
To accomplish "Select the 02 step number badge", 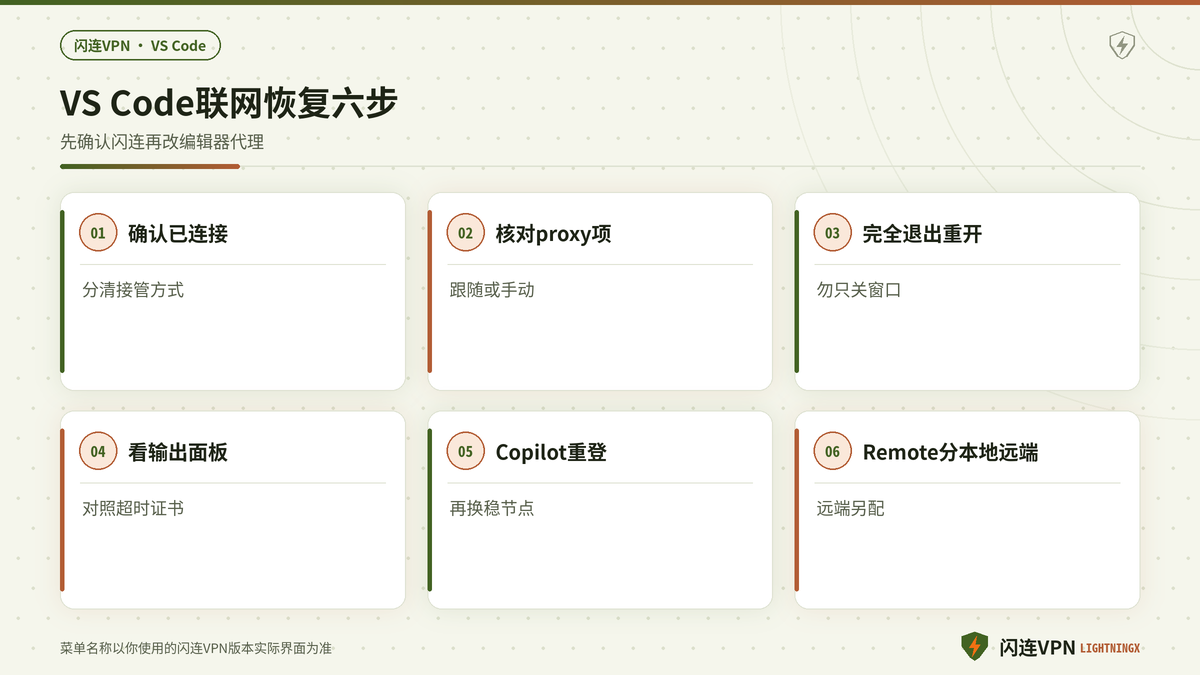I will 465,233.
